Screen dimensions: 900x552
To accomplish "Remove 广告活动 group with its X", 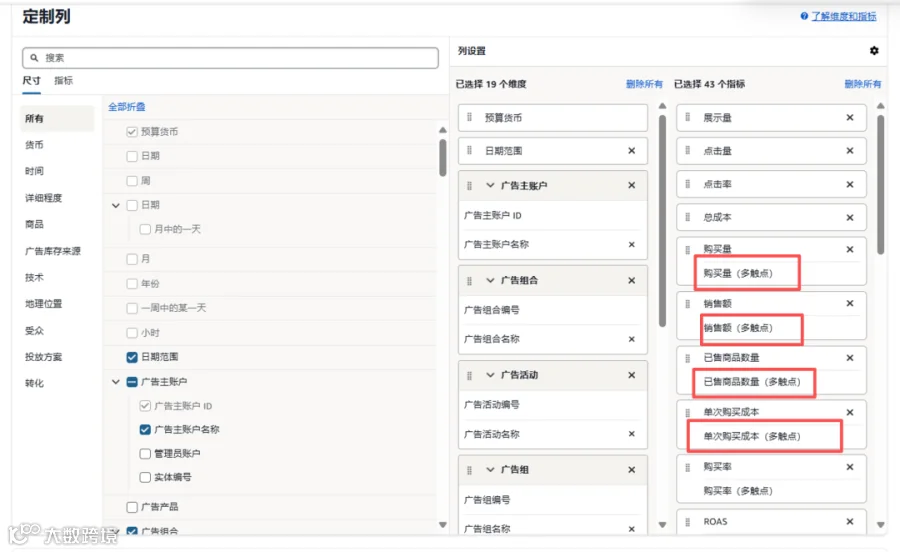I will [x=631, y=375].
